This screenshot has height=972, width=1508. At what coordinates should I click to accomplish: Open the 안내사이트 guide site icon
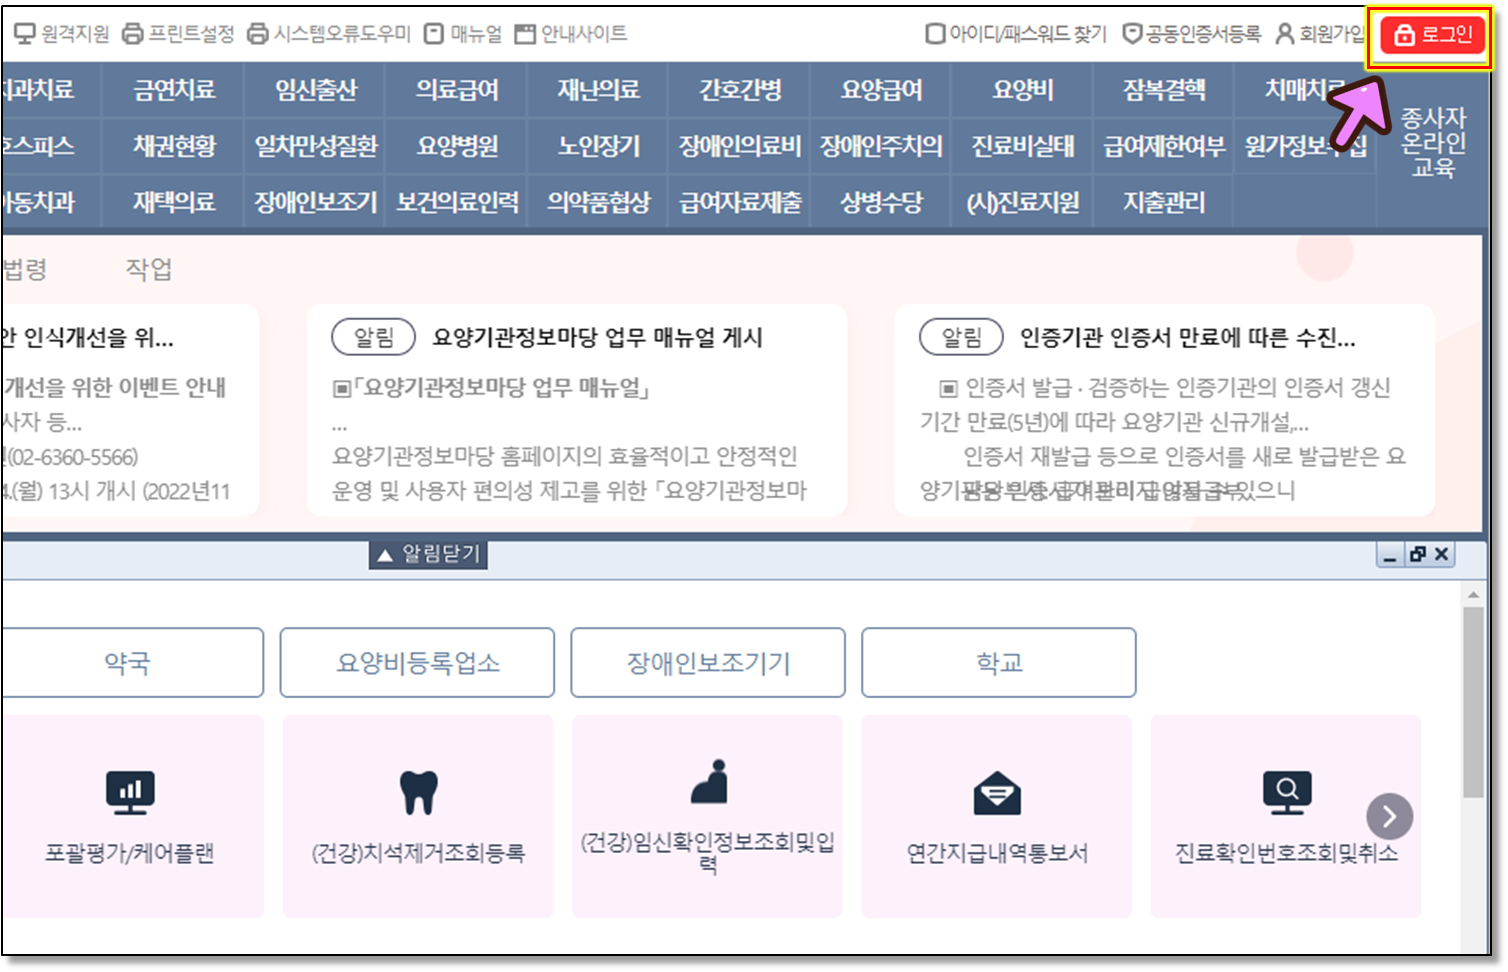coord(525,34)
